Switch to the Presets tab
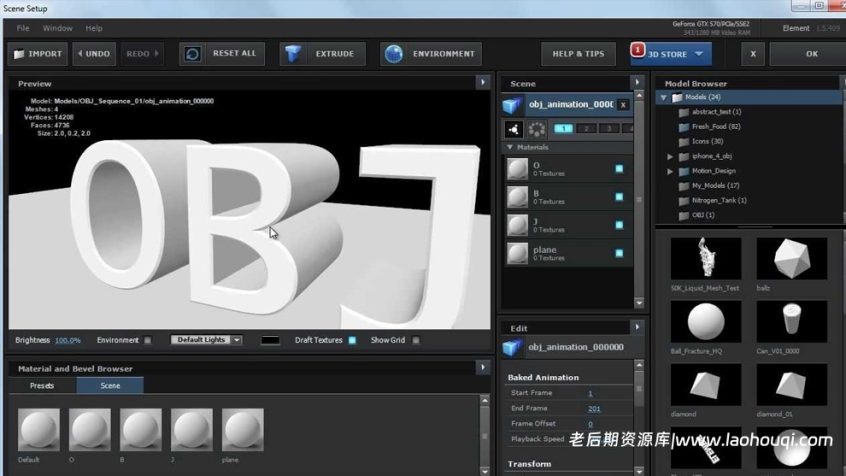The image size is (846, 476). tap(42, 386)
